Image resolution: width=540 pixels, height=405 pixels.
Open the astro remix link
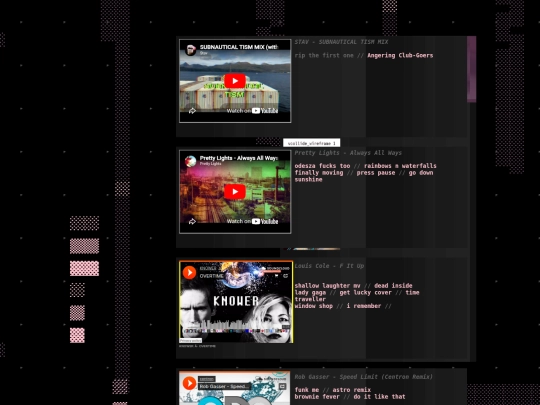click(352, 390)
